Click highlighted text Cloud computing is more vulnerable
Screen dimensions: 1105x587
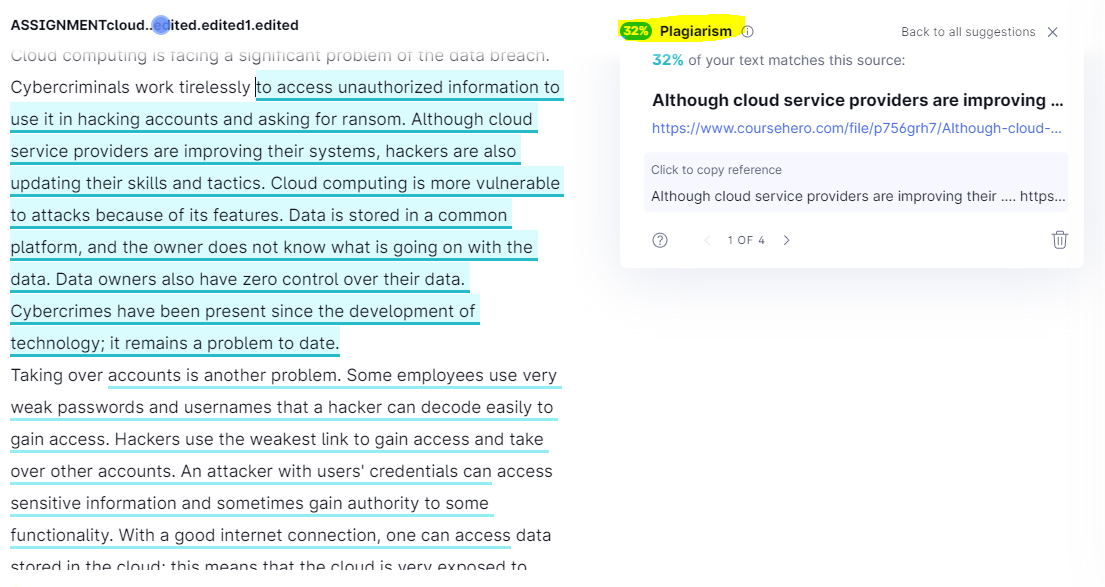pos(415,183)
